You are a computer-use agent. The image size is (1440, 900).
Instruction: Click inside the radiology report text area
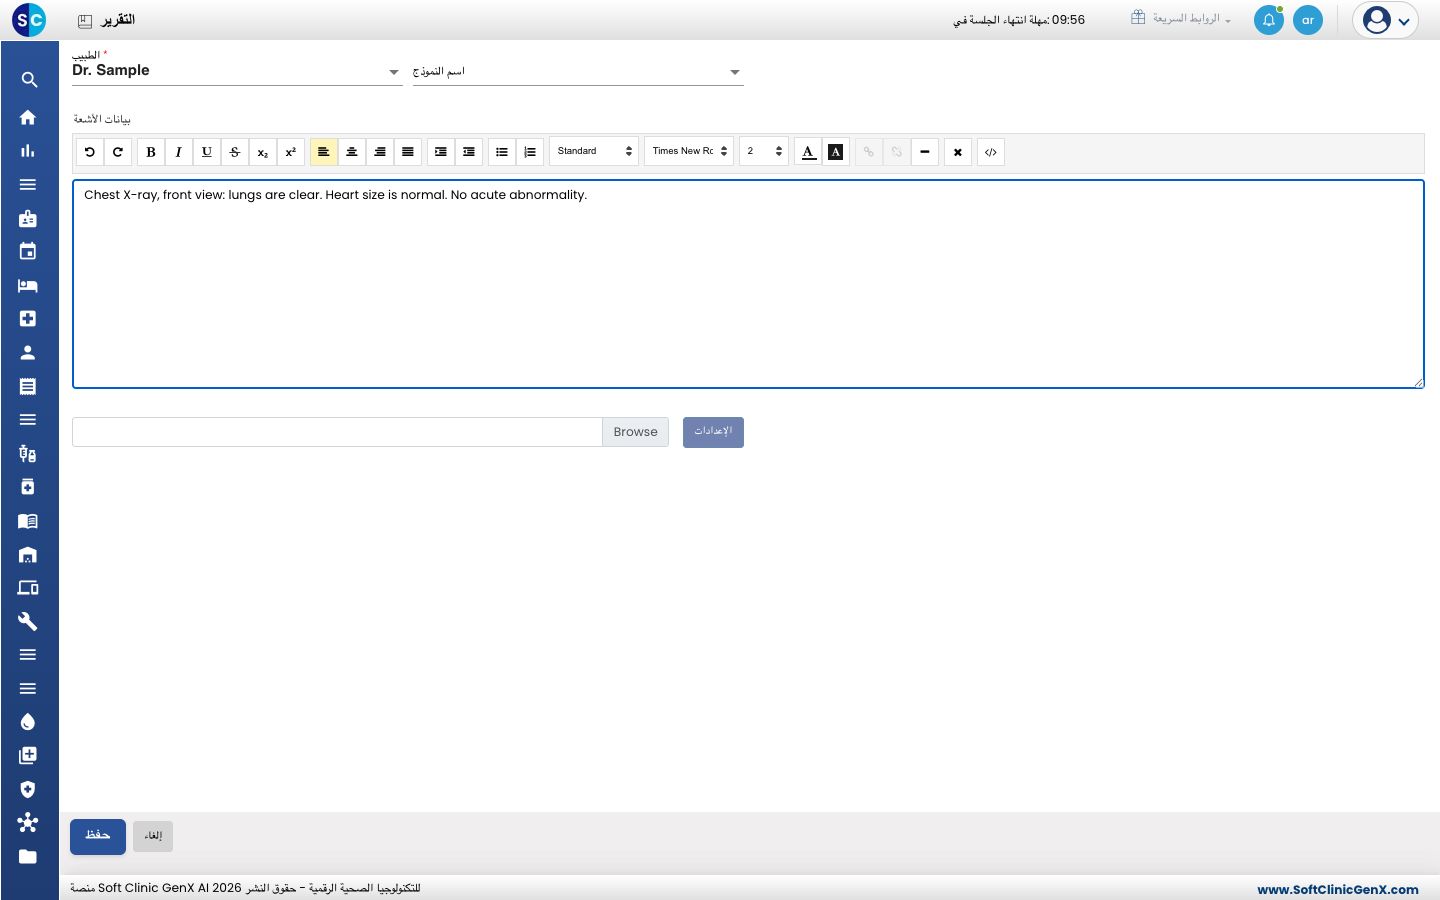(748, 284)
